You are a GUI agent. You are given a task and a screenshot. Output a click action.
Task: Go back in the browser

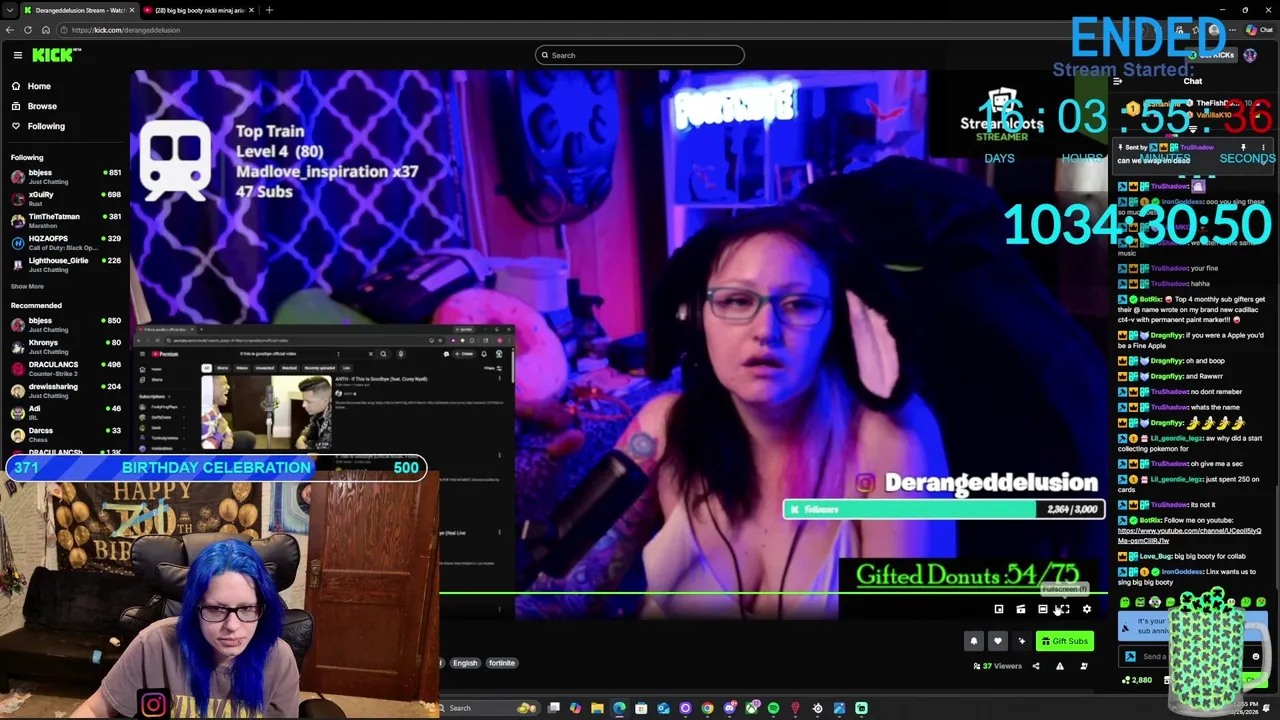click(x=10, y=30)
